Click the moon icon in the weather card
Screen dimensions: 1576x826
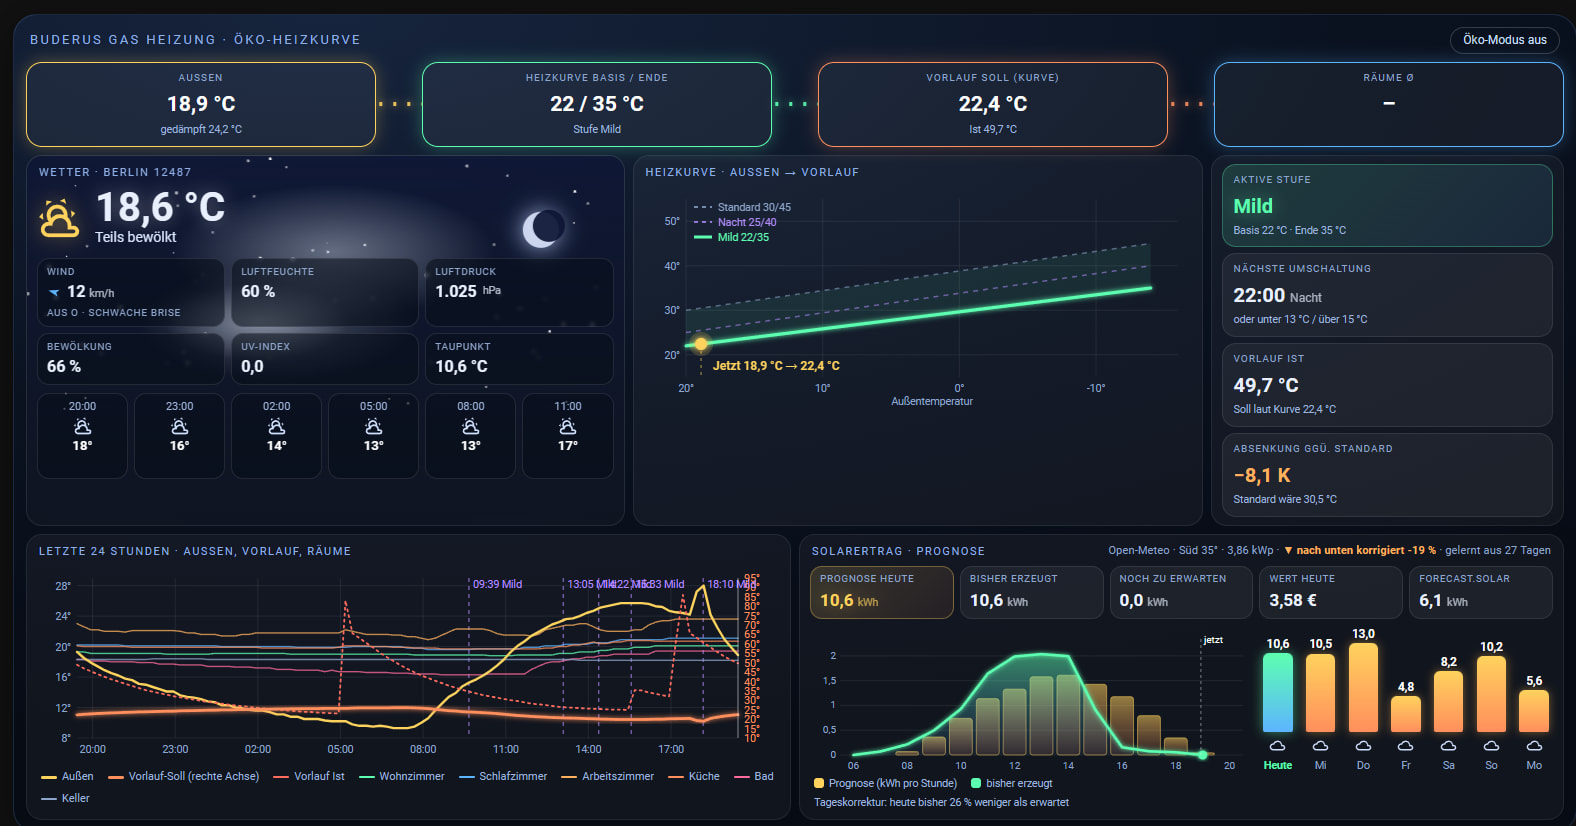543,229
